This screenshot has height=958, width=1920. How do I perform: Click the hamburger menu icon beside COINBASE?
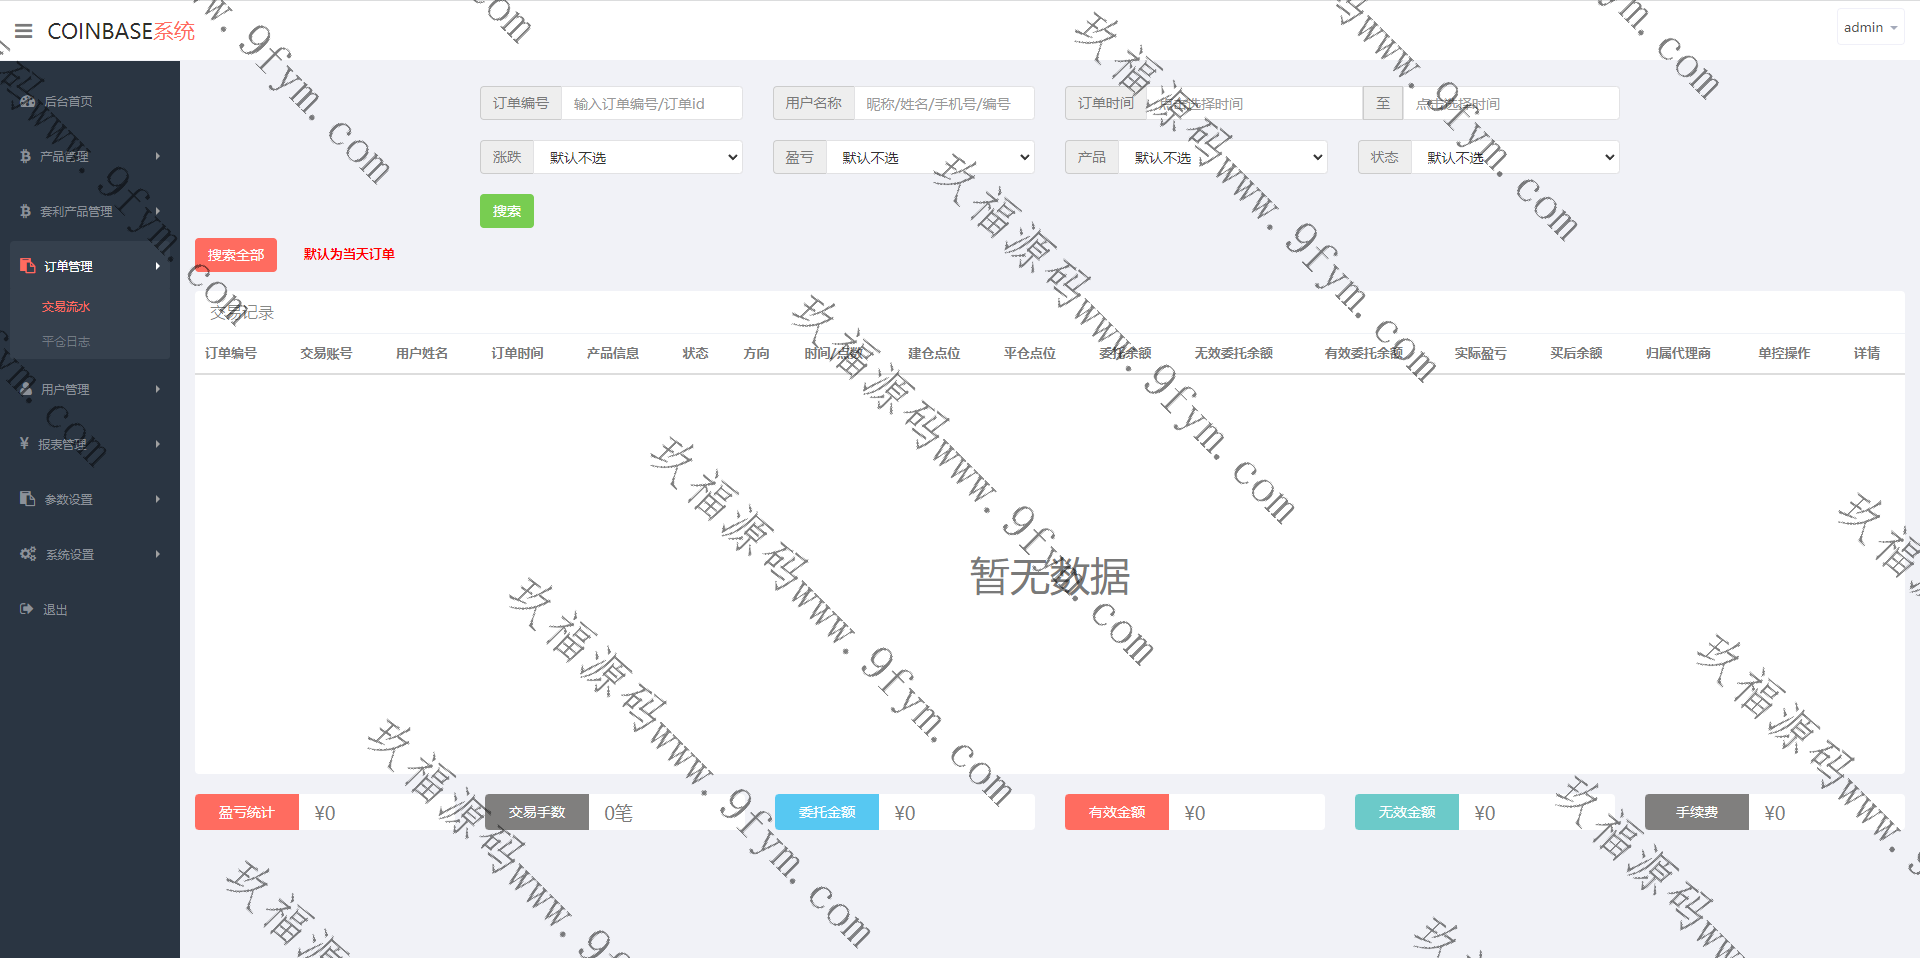pos(24,31)
